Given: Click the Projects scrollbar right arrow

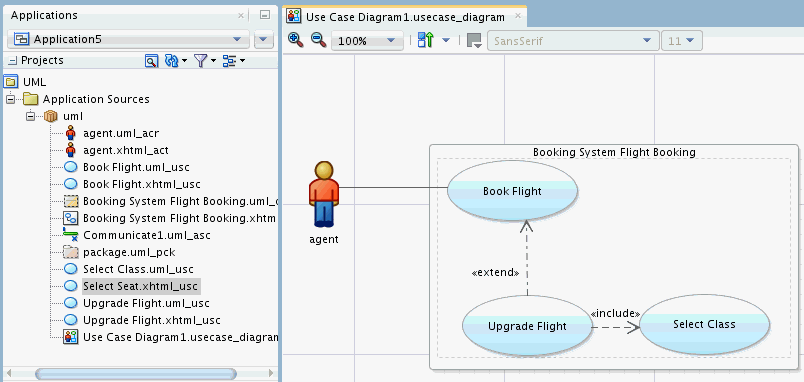Looking at the screenshot, I should (271, 373).
